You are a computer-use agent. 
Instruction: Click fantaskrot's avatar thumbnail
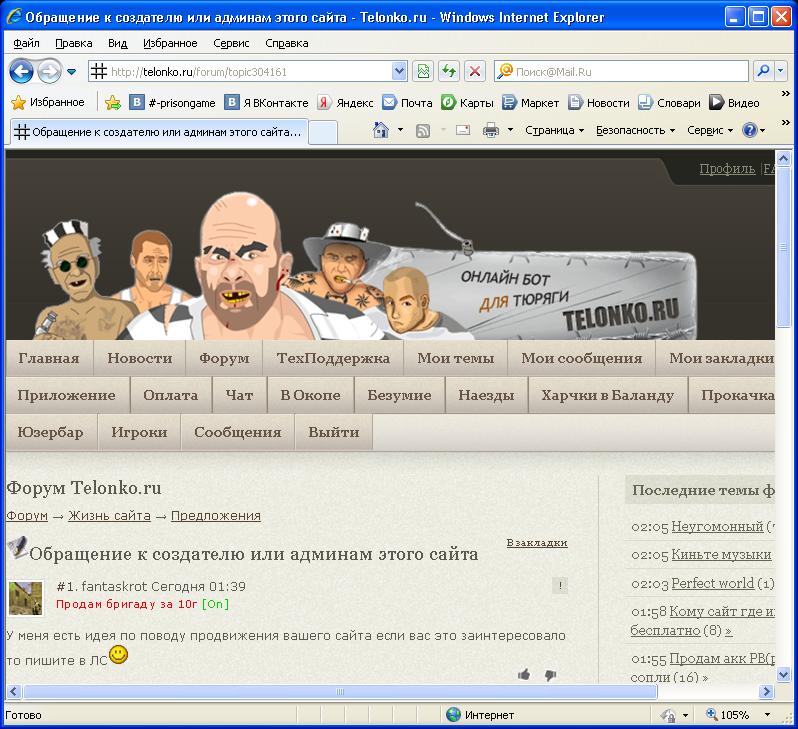25,598
